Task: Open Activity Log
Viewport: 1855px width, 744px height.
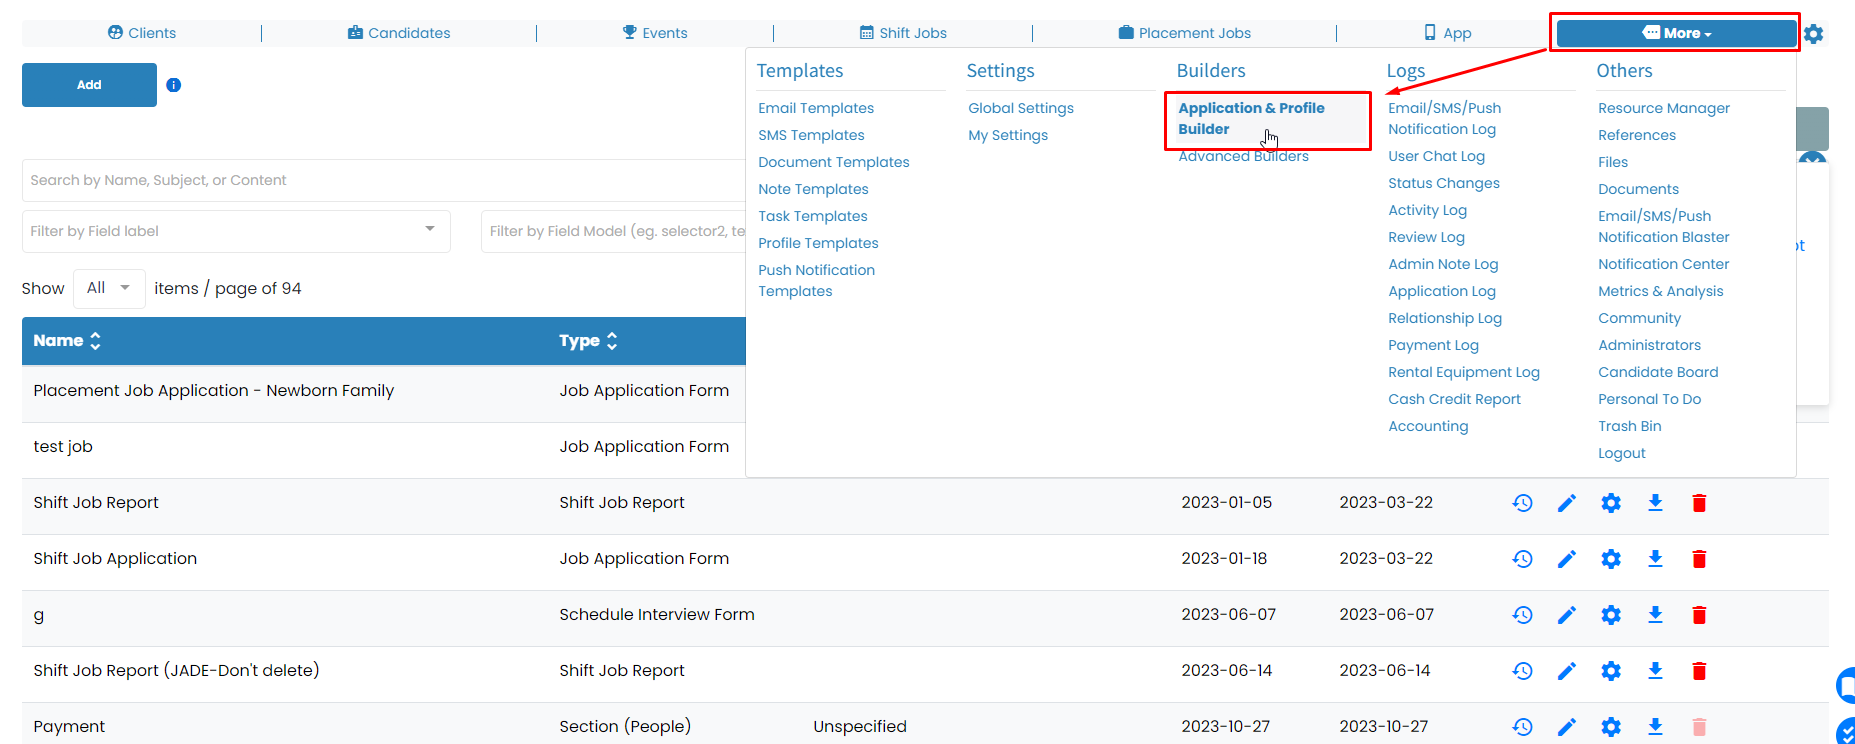Action: pyautogui.click(x=1427, y=210)
